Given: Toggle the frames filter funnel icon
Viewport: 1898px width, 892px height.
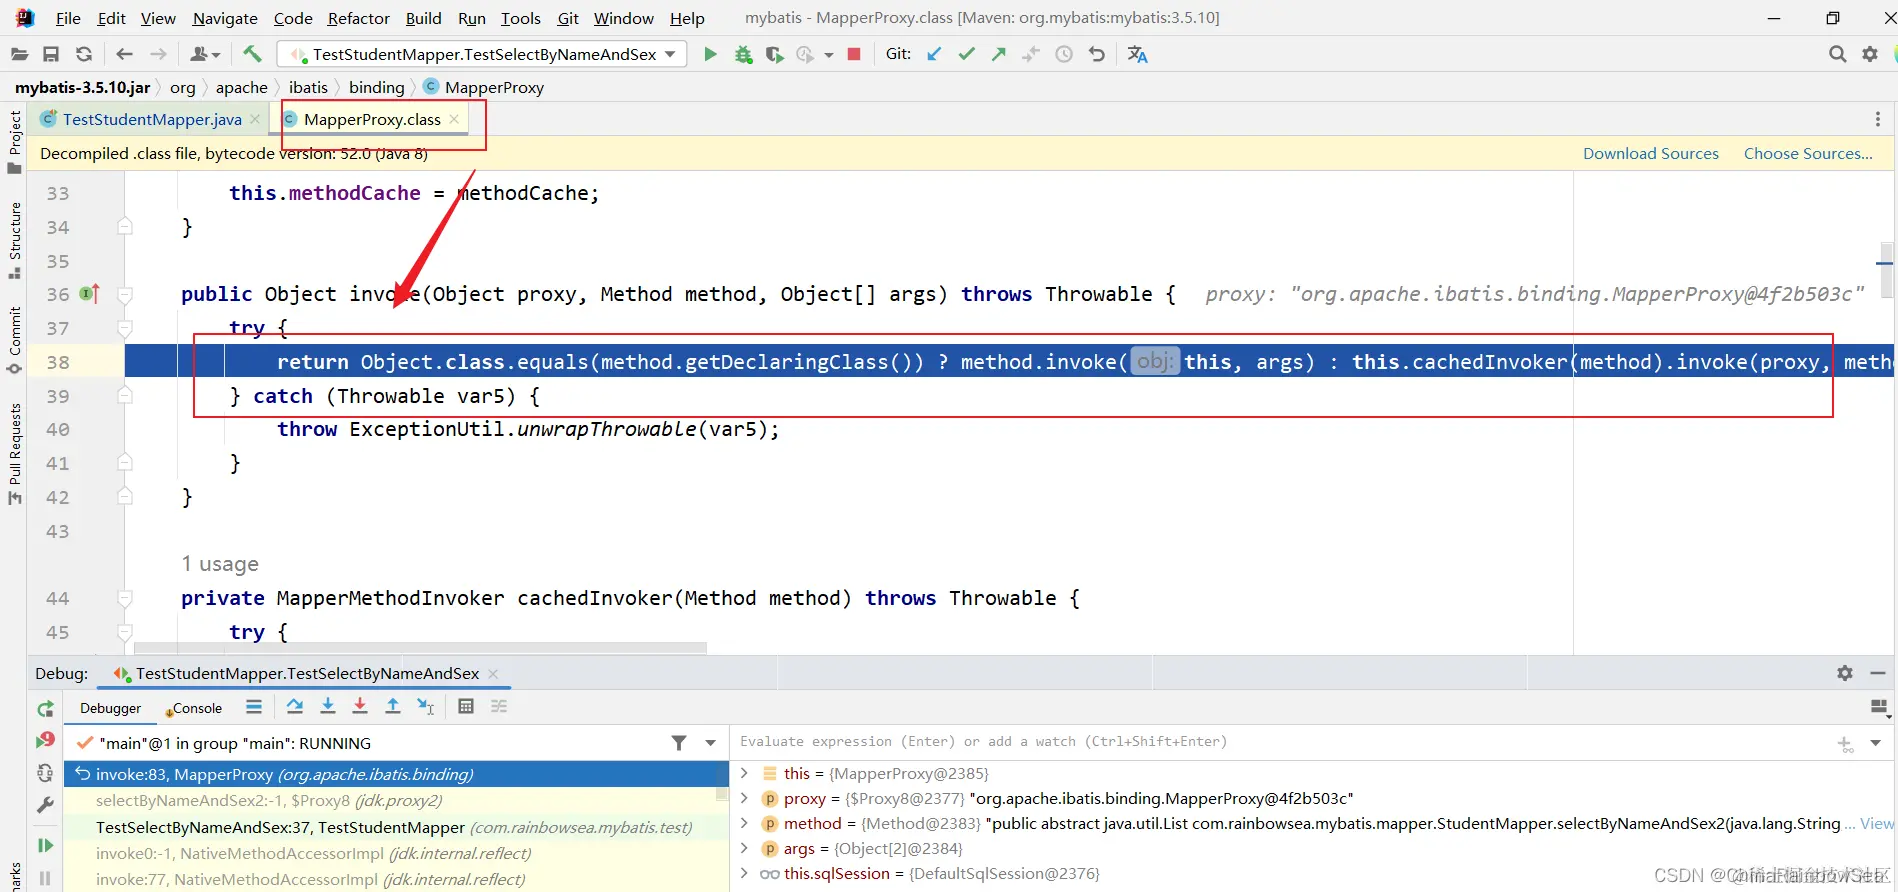Looking at the screenshot, I should click(x=679, y=743).
